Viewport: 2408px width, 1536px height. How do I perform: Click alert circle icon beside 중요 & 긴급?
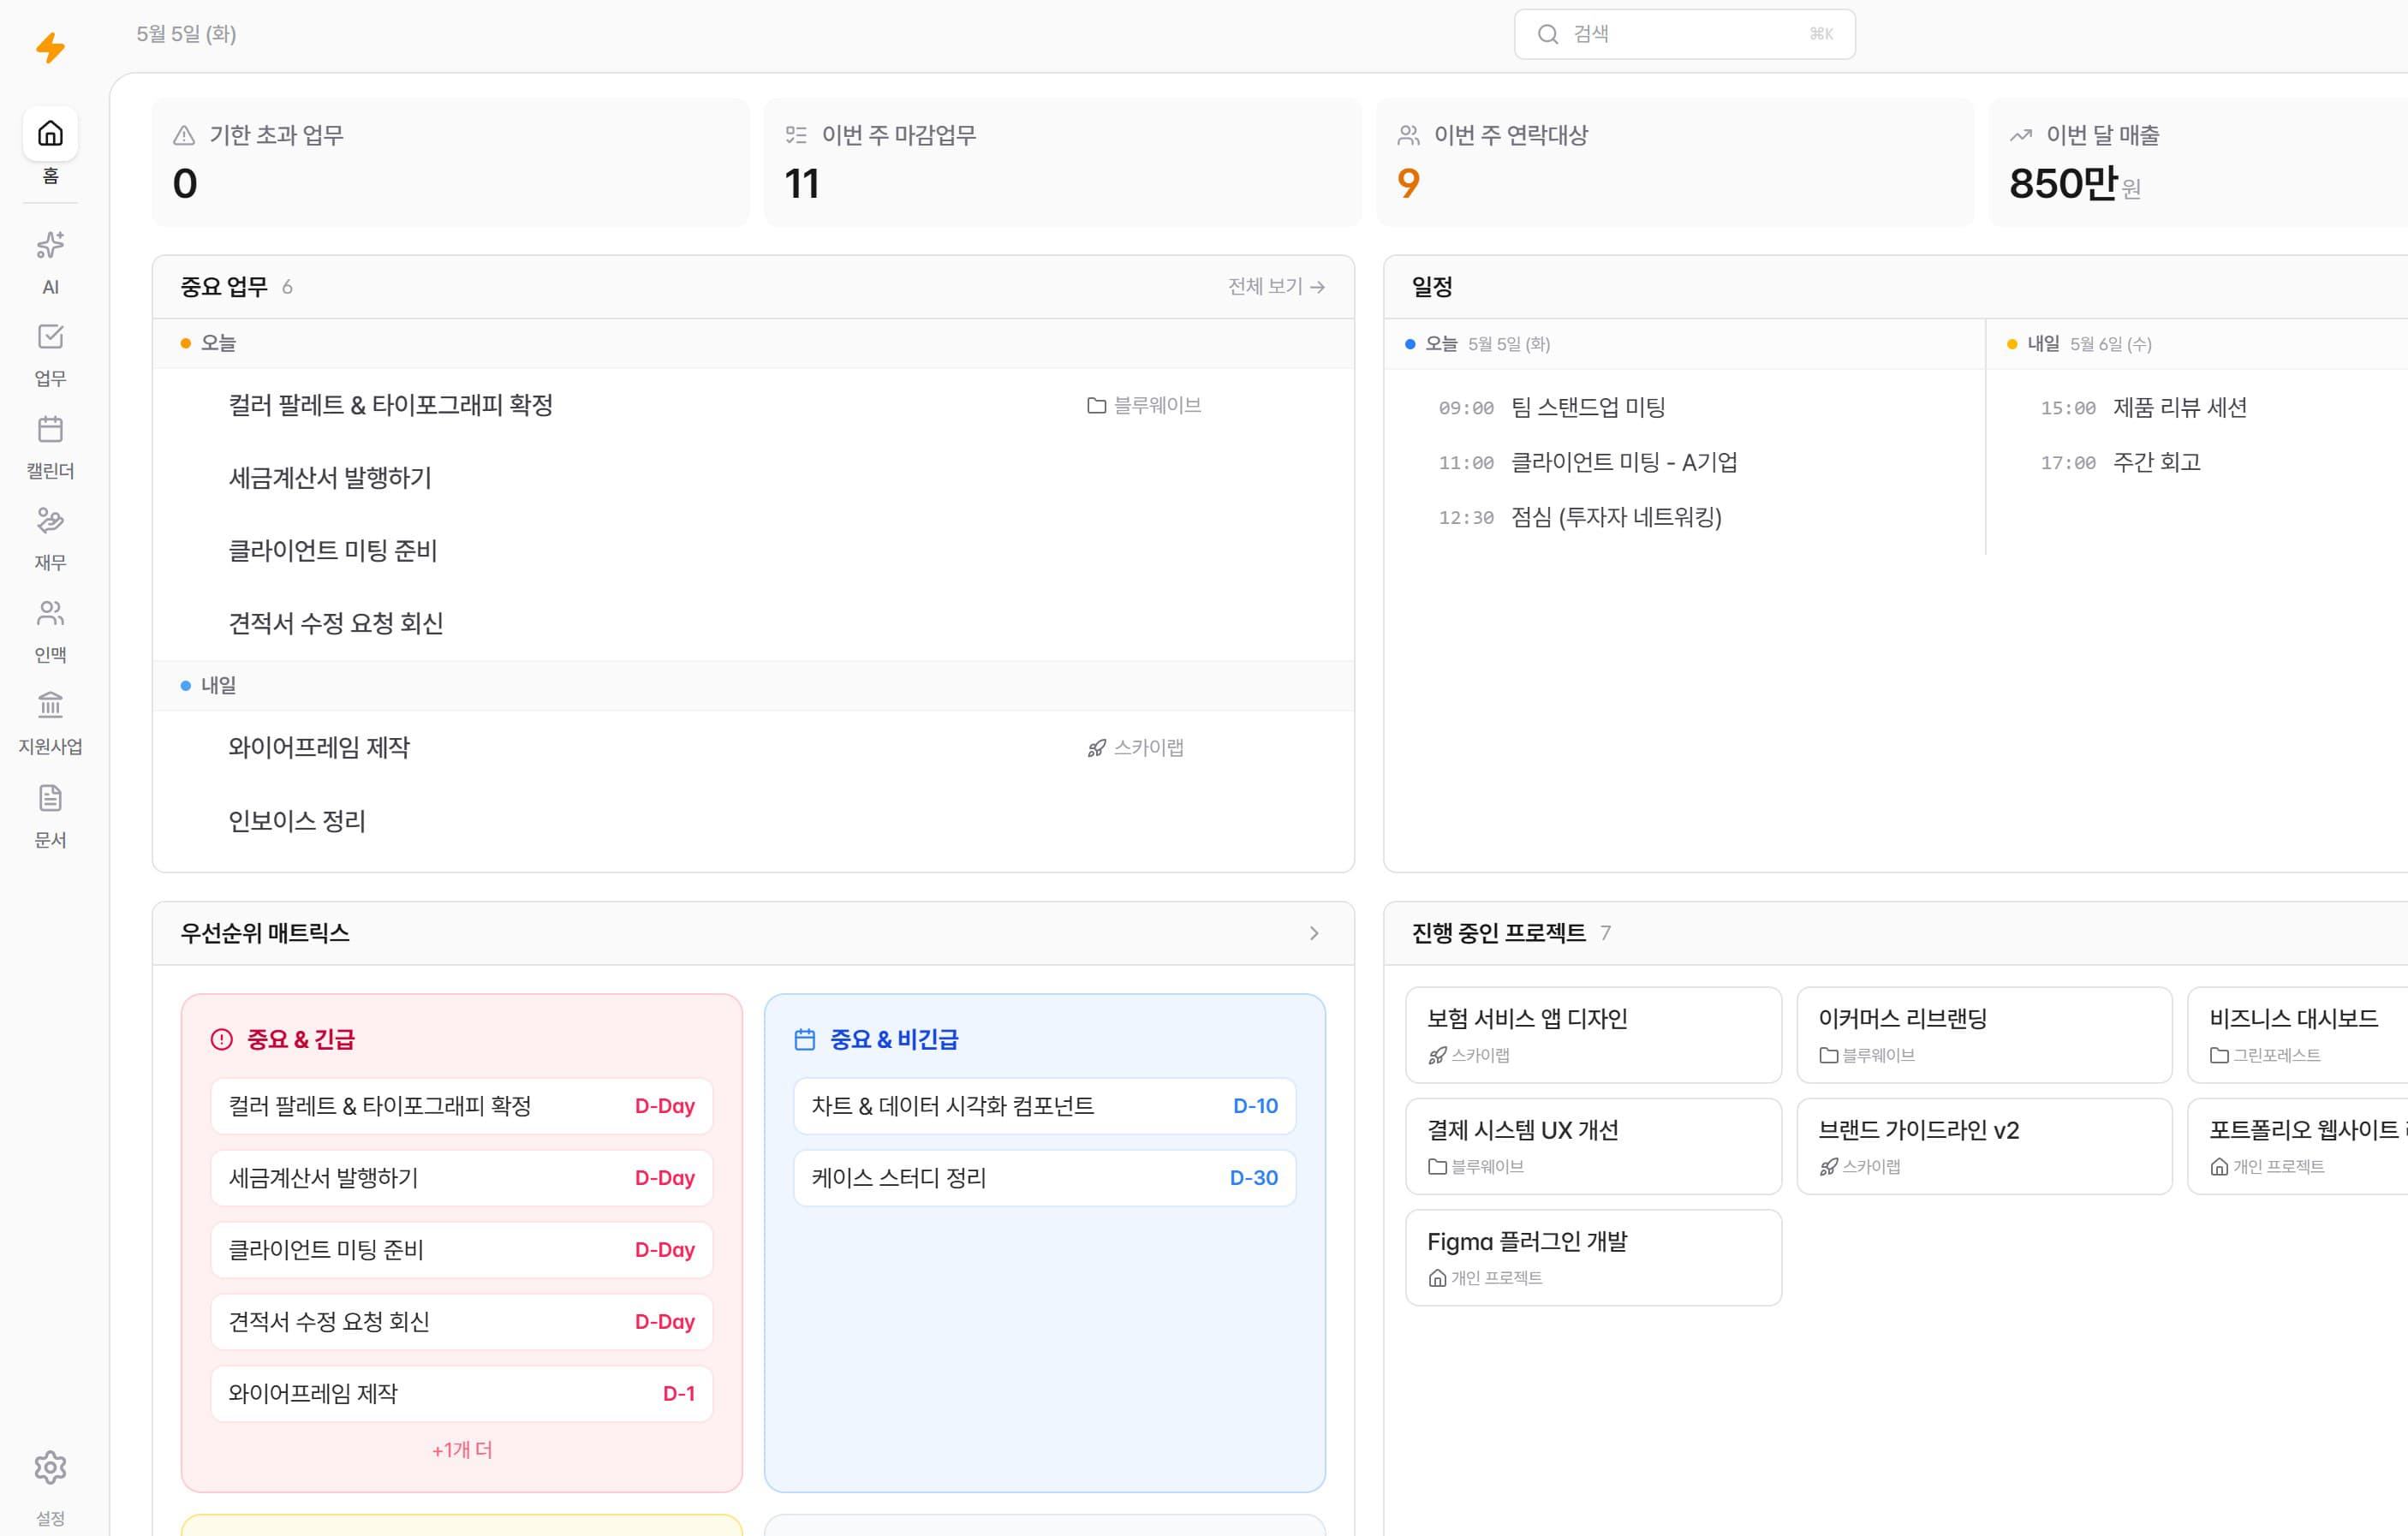[x=221, y=1039]
